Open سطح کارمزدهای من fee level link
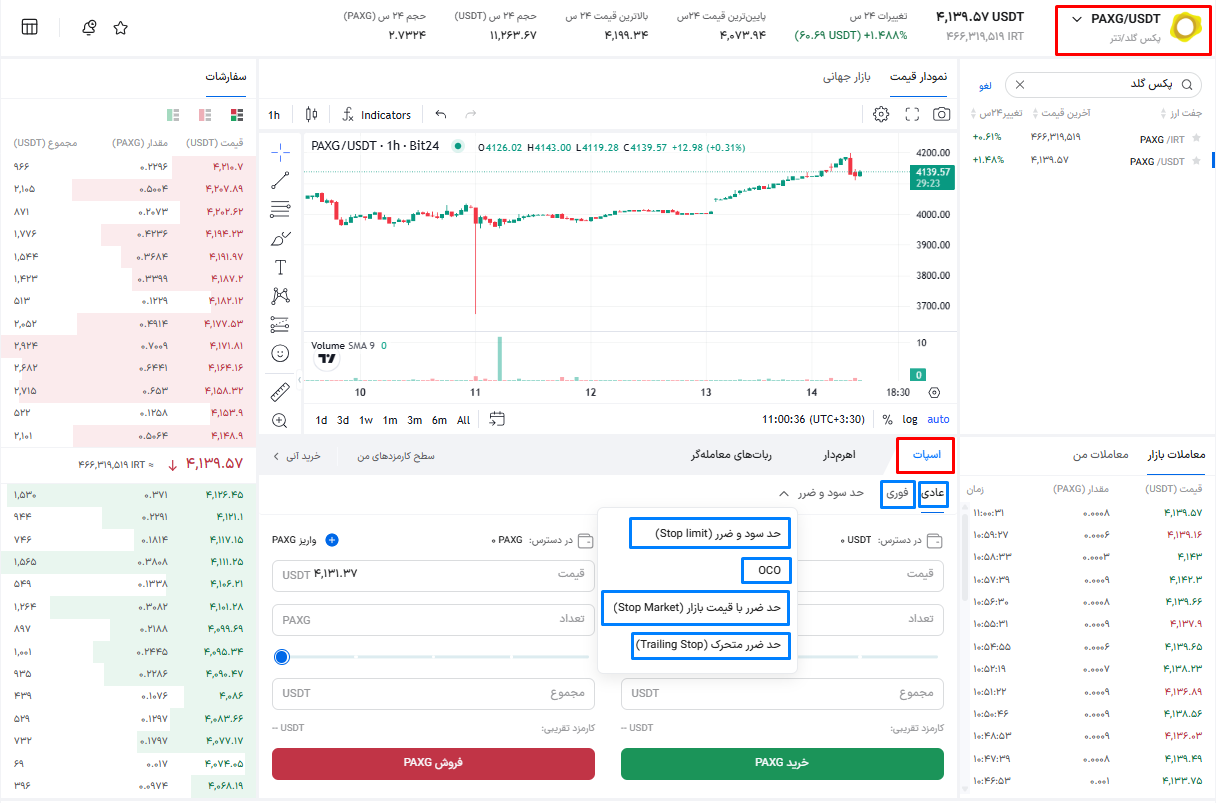Viewport: 1220px width, 803px height. click(398, 456)
